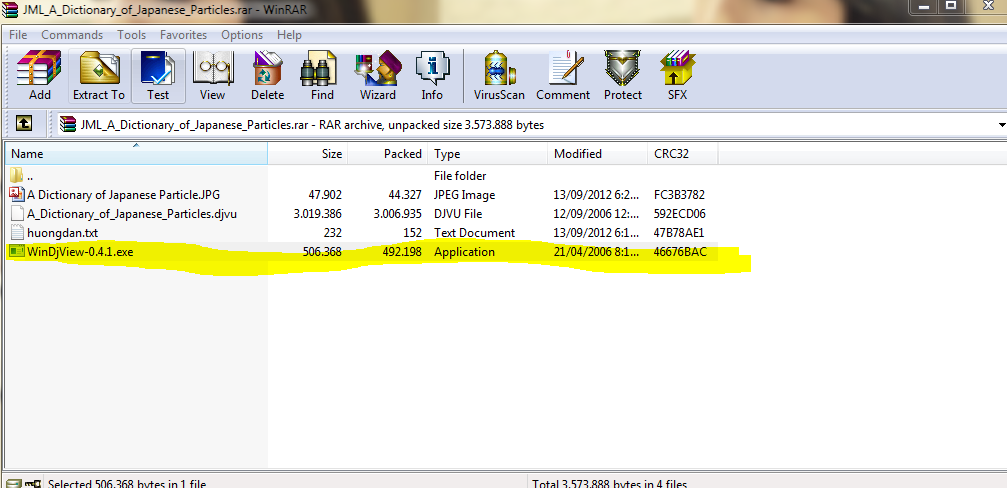
Task: Click the archive icon in address bar
Action: [68, 125]
